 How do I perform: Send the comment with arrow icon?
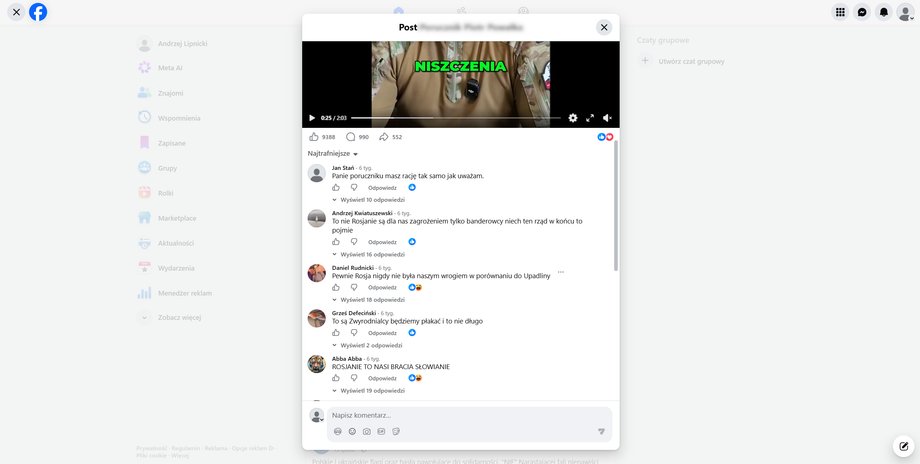[x=601, y=431]
